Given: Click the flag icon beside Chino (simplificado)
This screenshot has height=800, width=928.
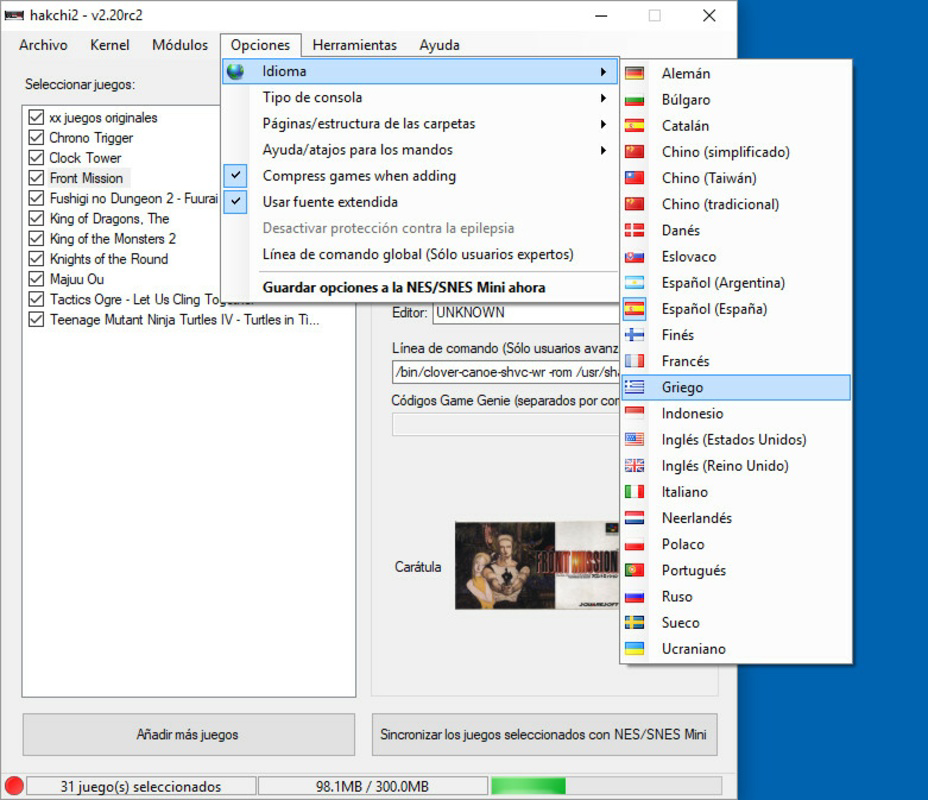Looking at the screenshot, I should click(x=634, y=151).
